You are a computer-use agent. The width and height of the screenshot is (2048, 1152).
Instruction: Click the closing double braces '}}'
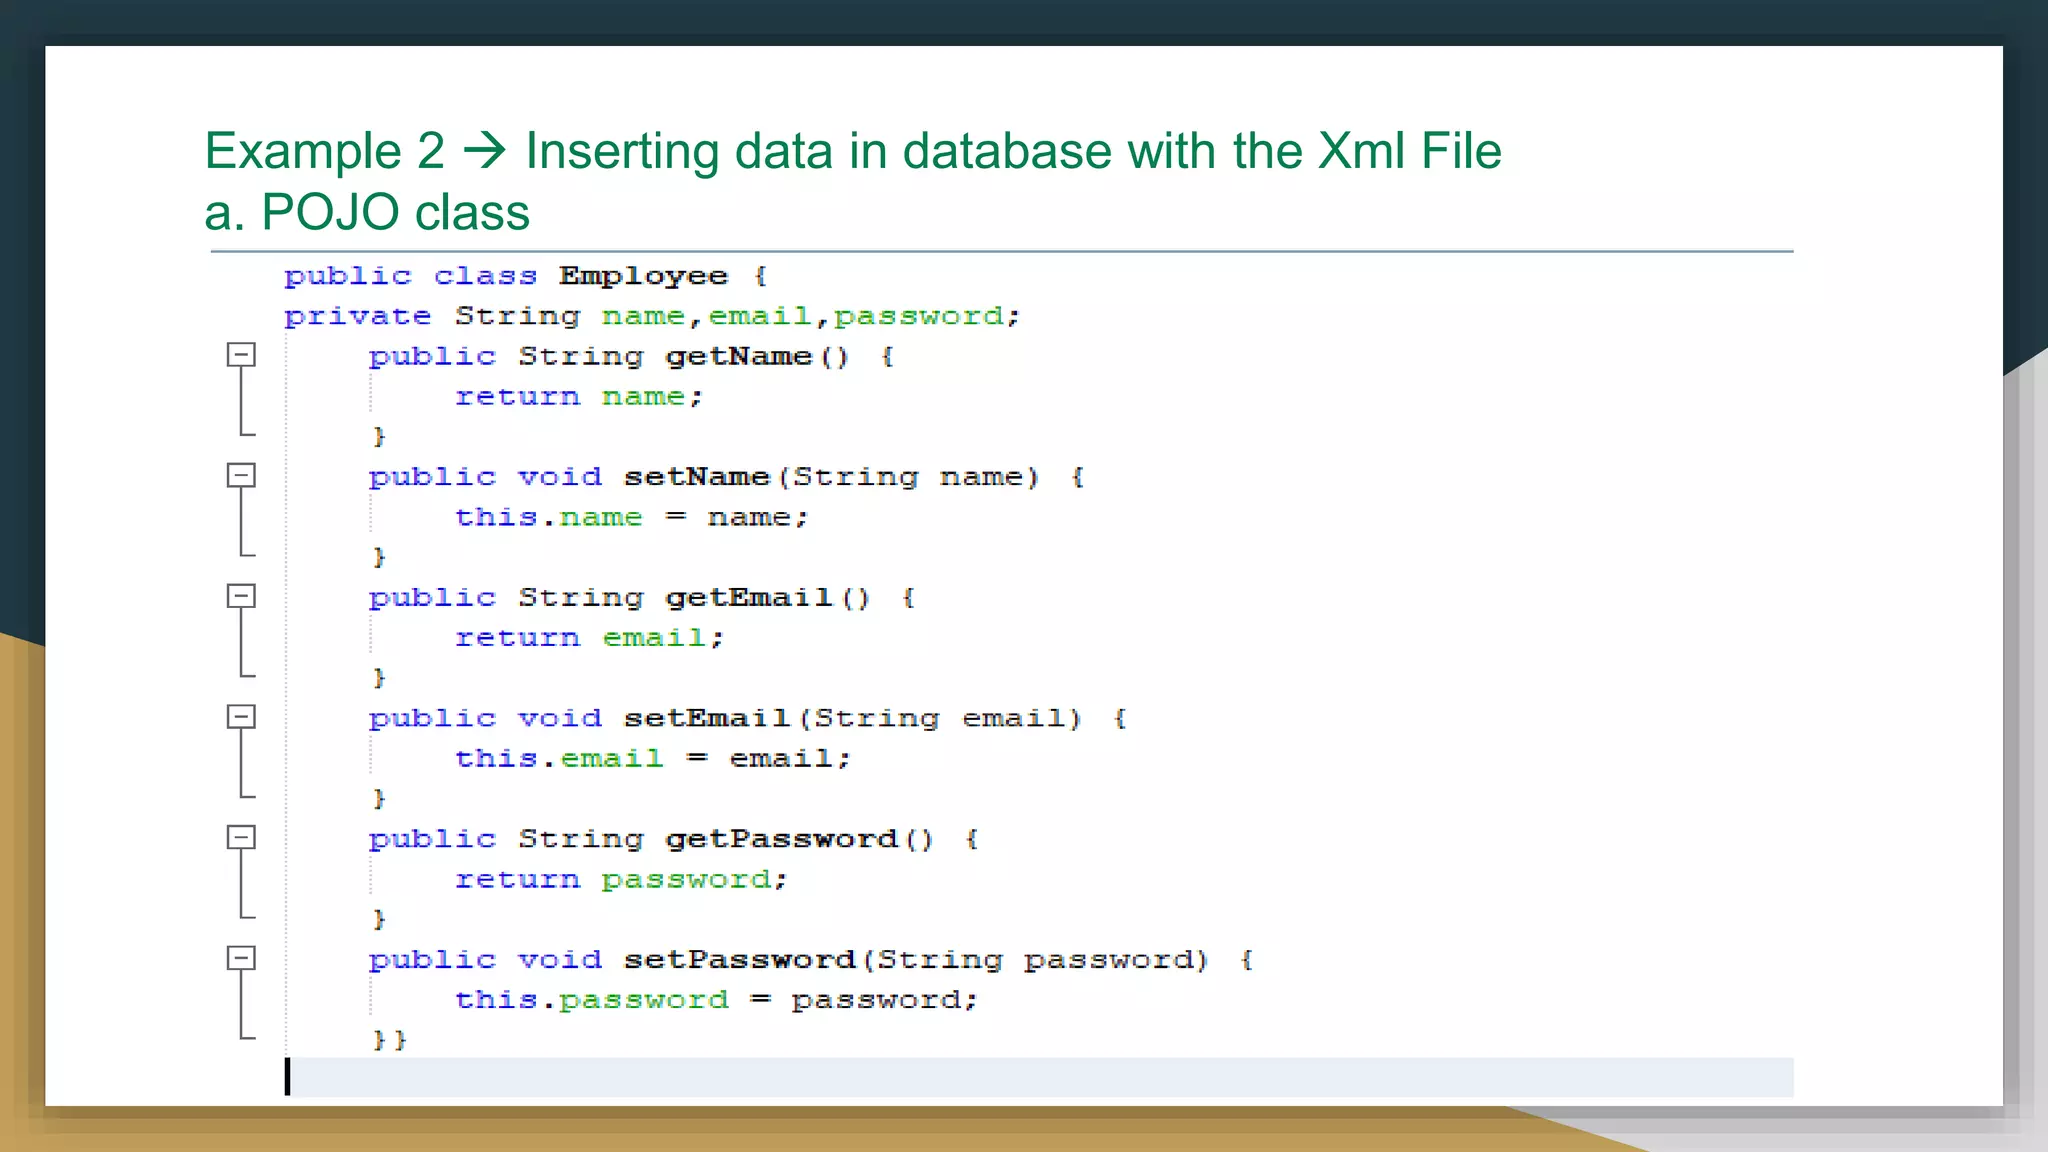coord(389,1040)
